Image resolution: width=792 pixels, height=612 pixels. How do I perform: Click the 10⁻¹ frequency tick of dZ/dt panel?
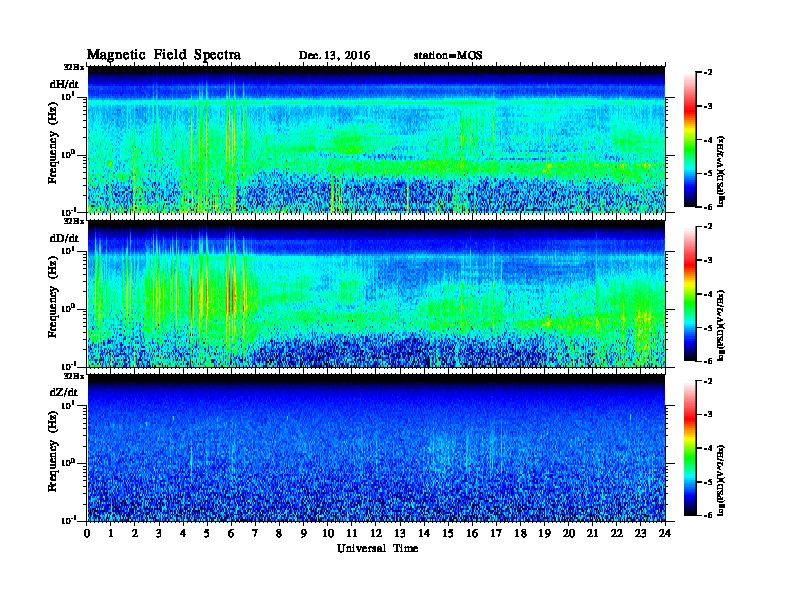pos(68,520)
